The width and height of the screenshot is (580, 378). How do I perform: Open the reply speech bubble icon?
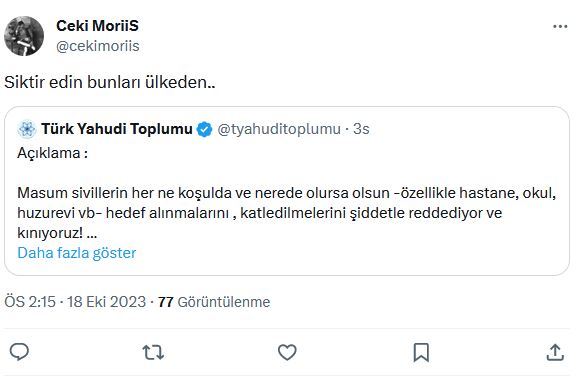tap(19, 352)
